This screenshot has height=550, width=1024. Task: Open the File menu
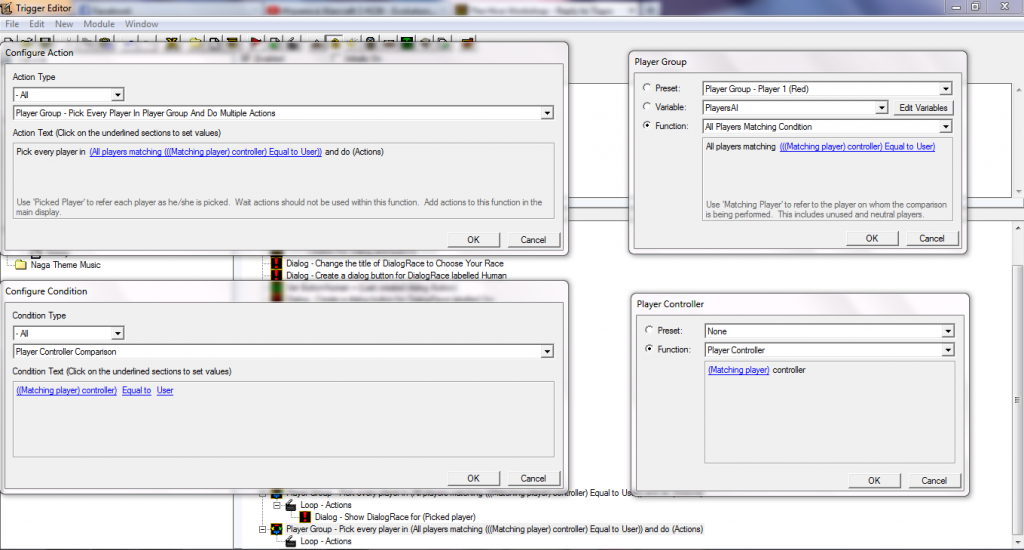click(x=12, y=24)
